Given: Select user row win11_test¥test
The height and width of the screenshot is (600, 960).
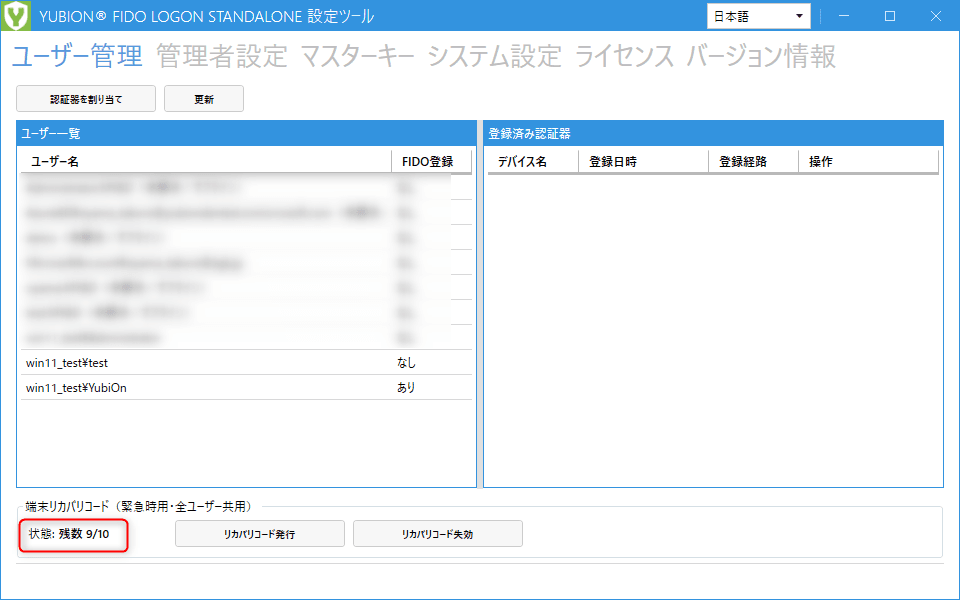Looking at the screenshot, I should [247, 362].
